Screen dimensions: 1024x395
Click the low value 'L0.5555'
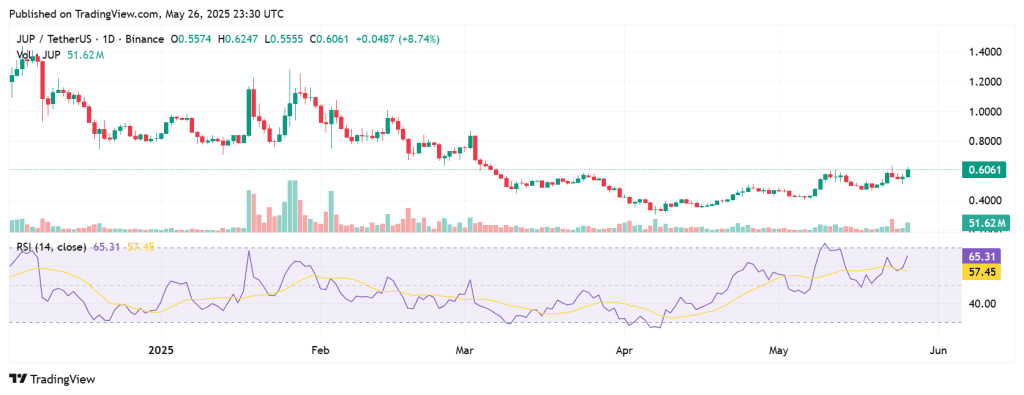(x=285, y=39)
